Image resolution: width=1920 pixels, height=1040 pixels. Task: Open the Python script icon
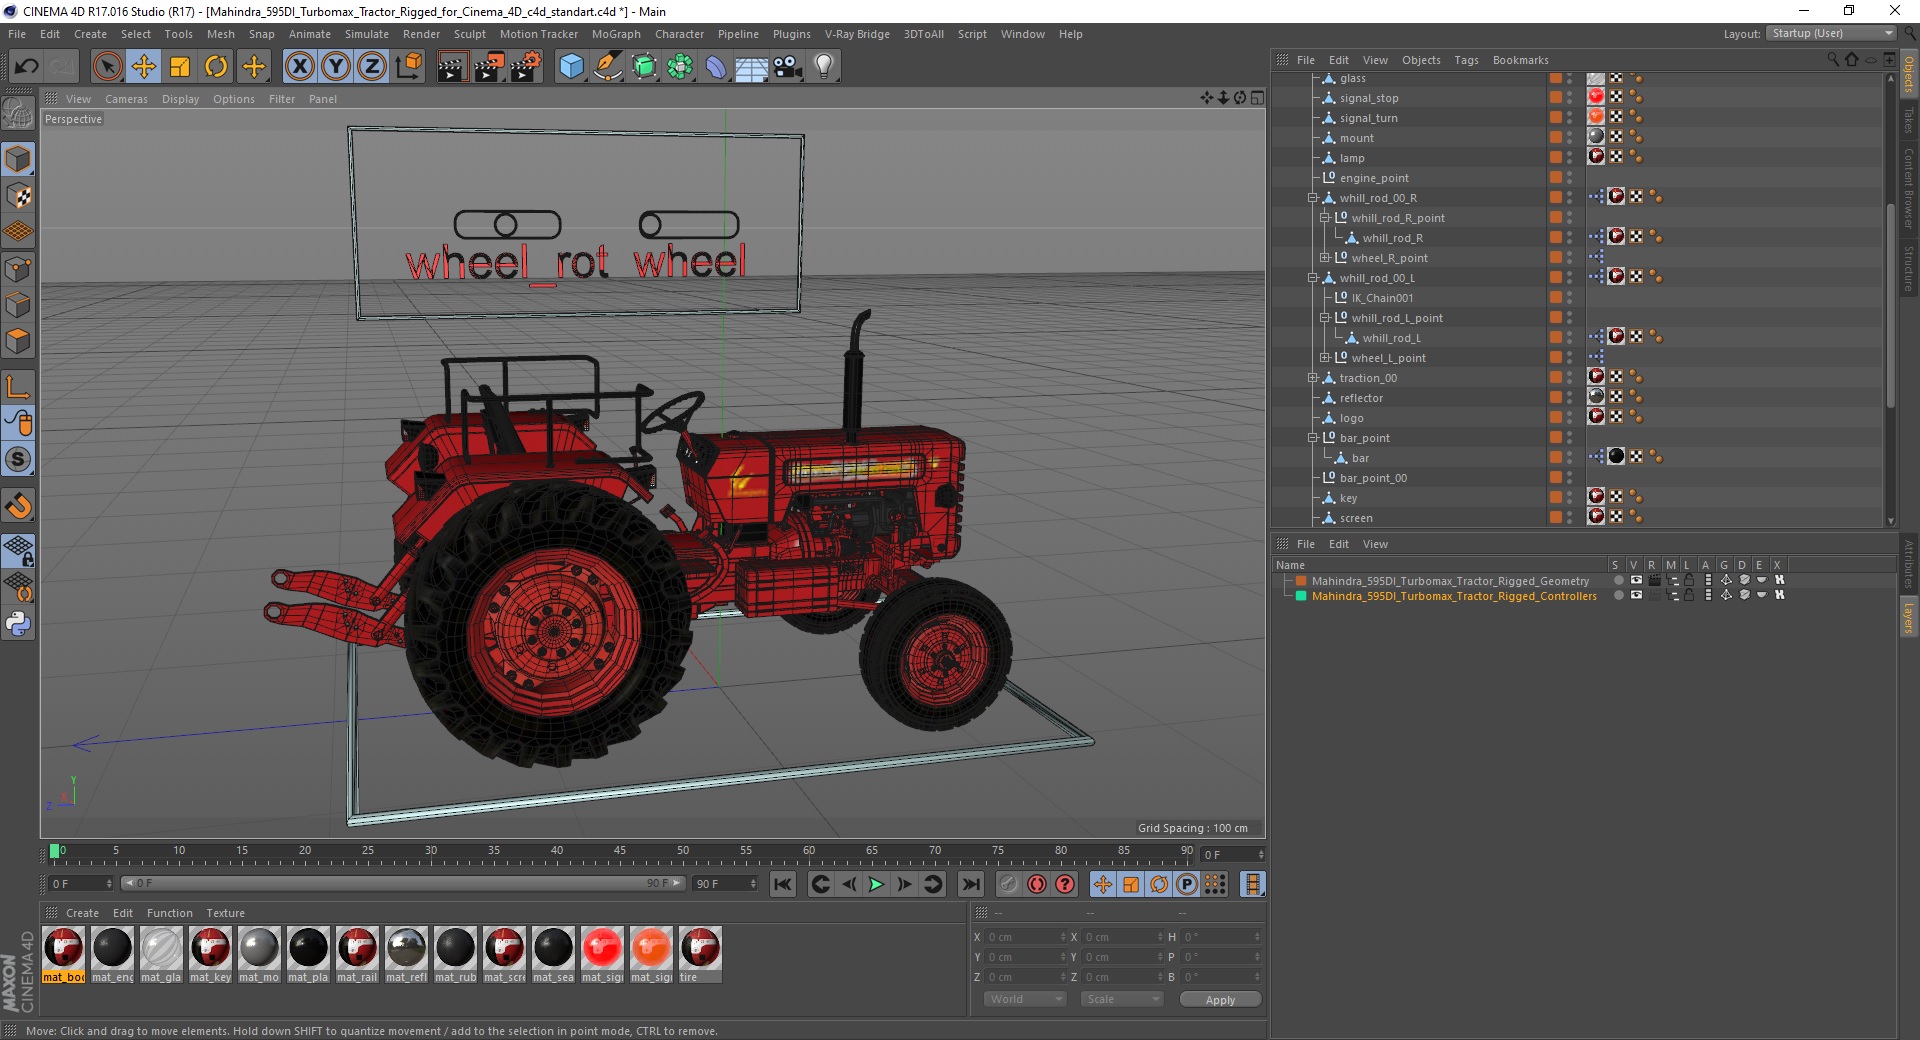pos(18,624)
